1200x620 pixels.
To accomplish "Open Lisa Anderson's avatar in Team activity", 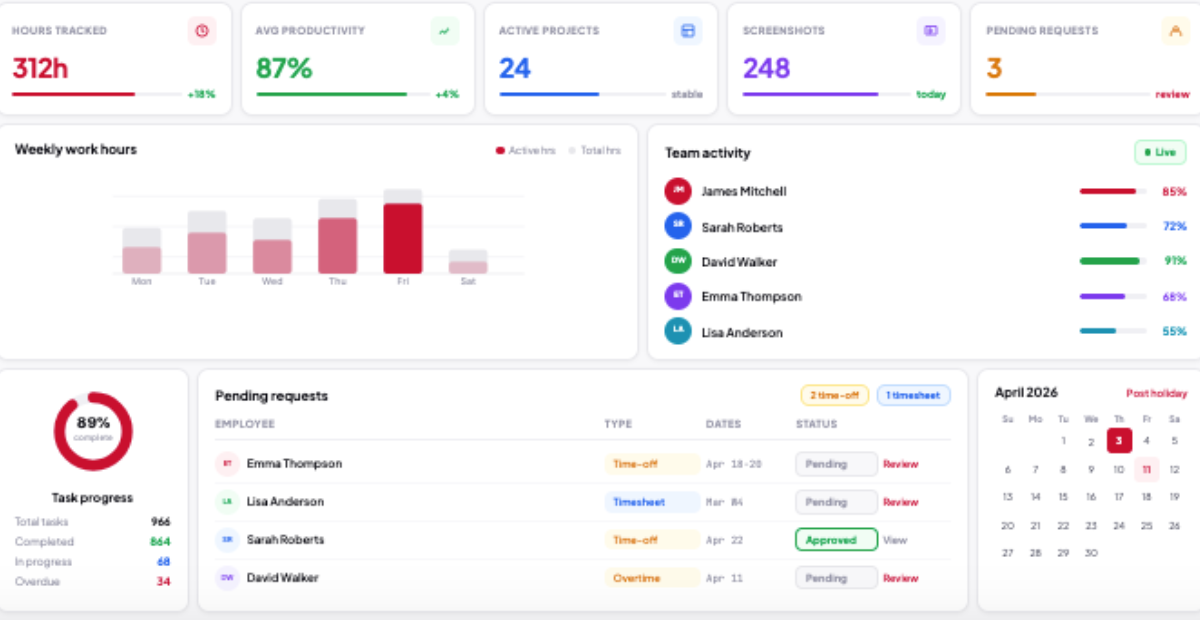I will [678, 331].
